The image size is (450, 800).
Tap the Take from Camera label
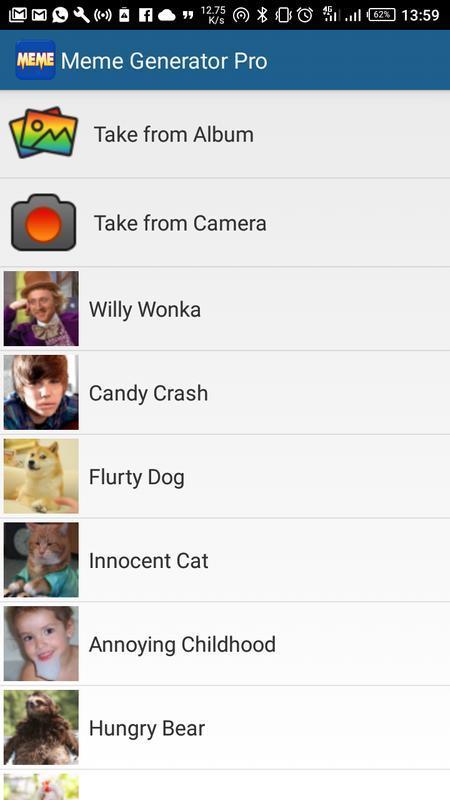[x=180, y=223]
